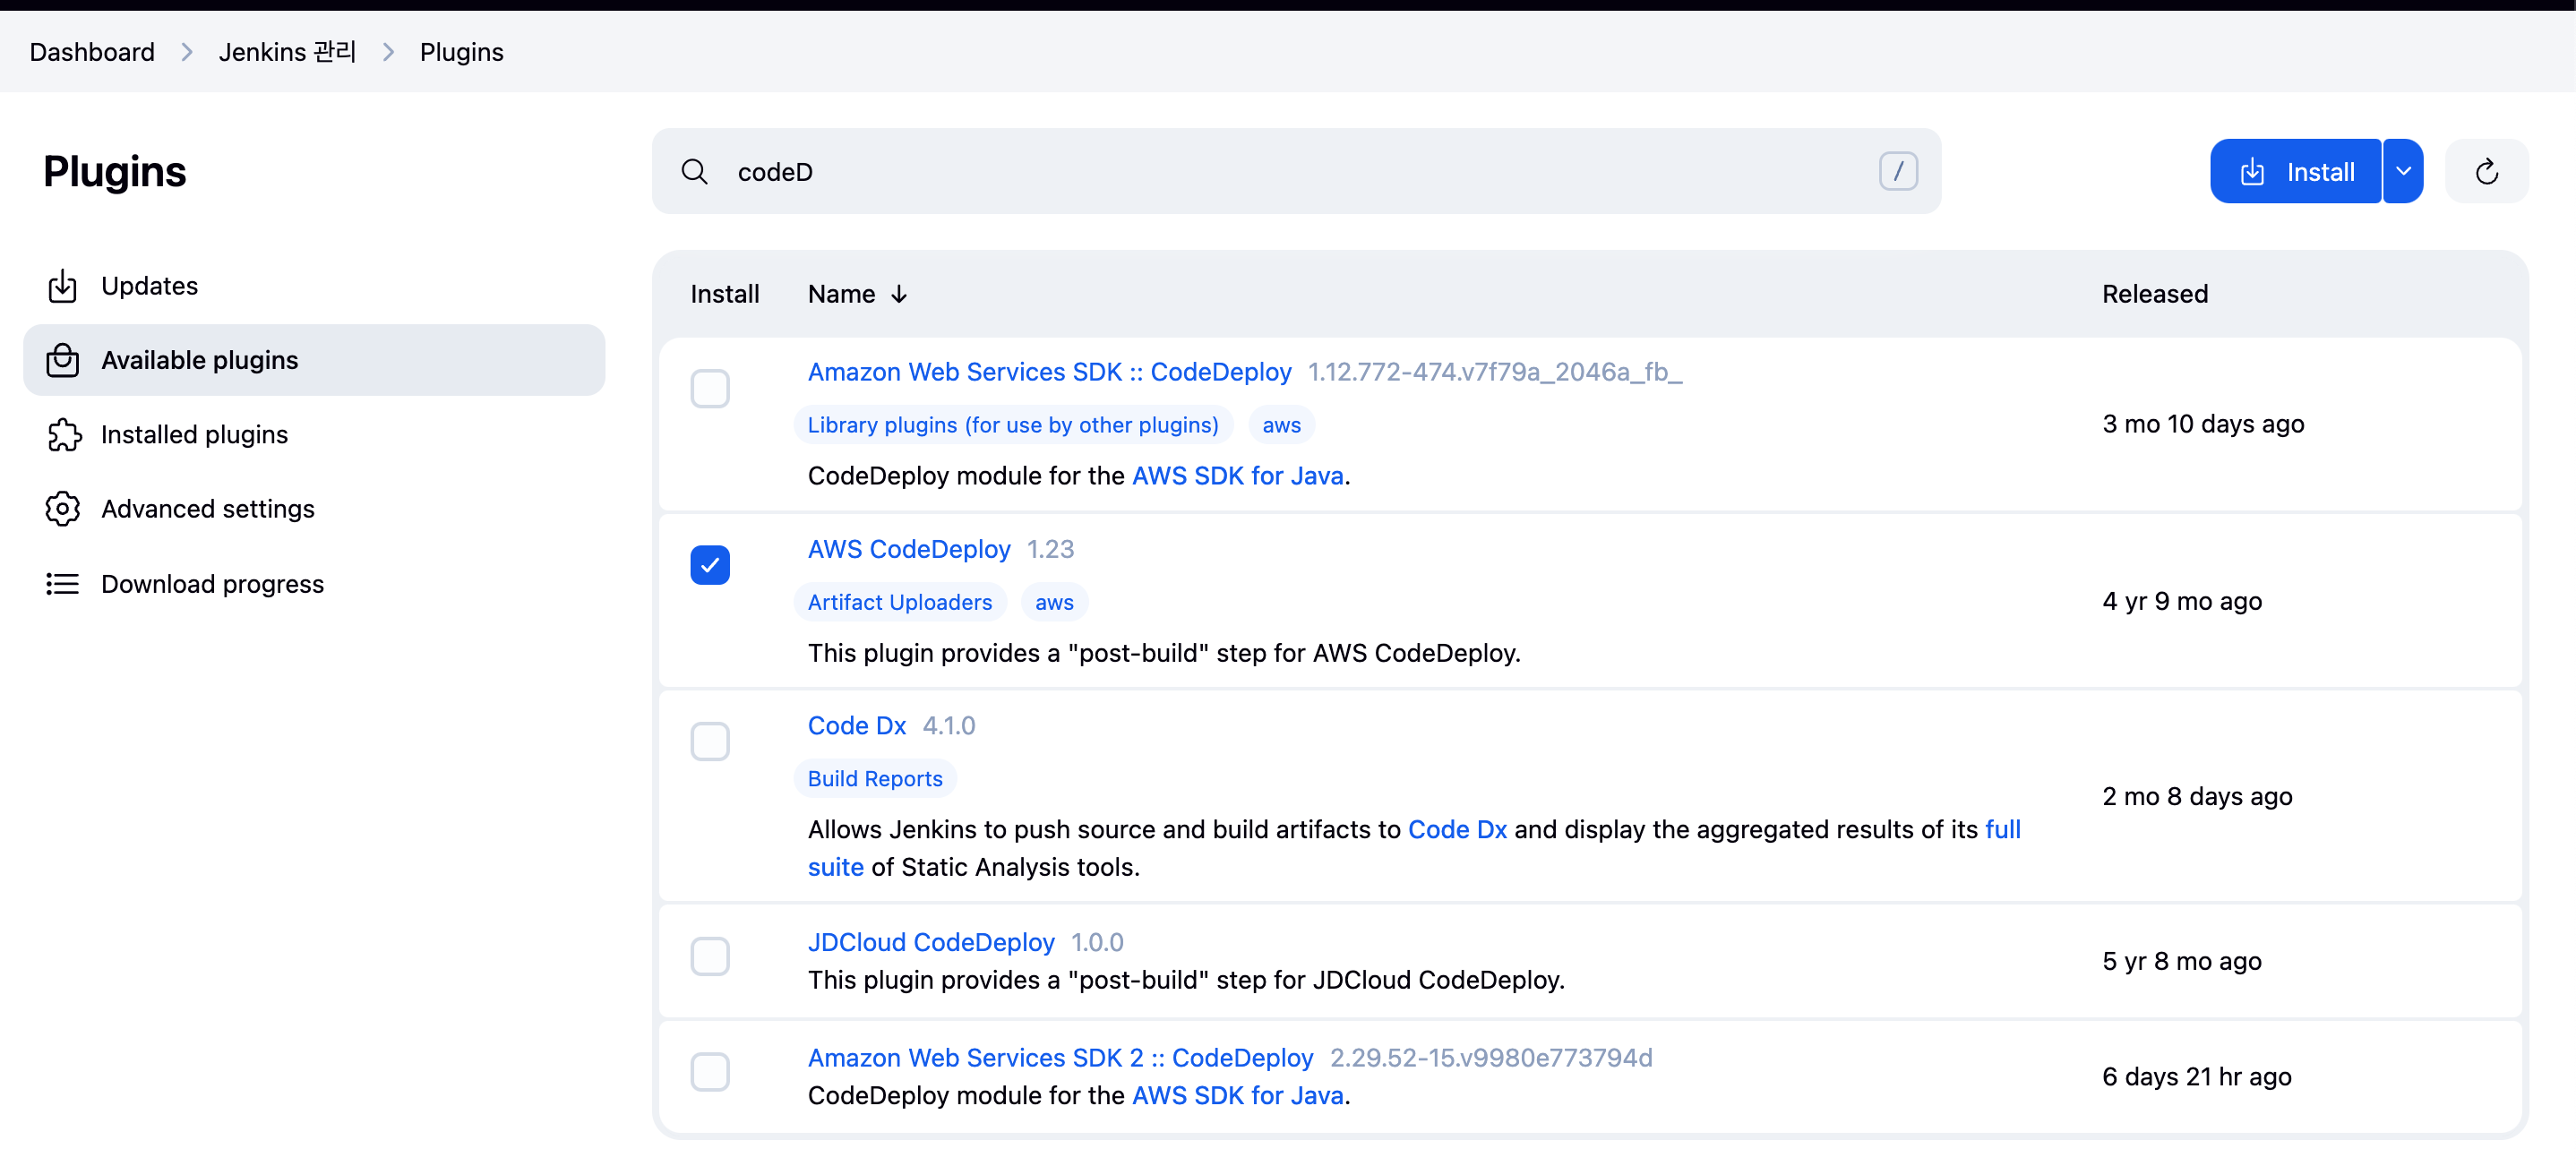
Task: Tick the JDCloud CodeDeploy checkbox
Action: (x=709, y=956)
